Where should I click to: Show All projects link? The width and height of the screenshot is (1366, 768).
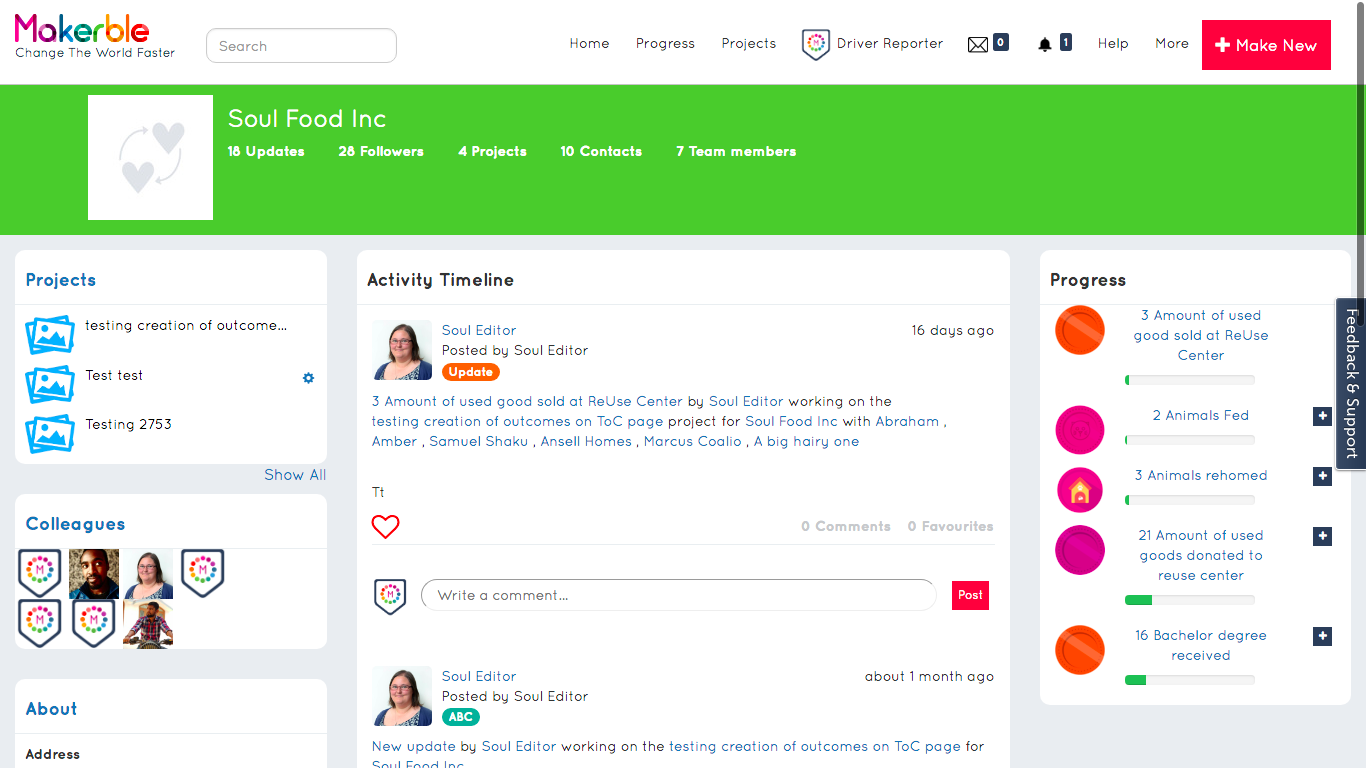click(295, 475)
